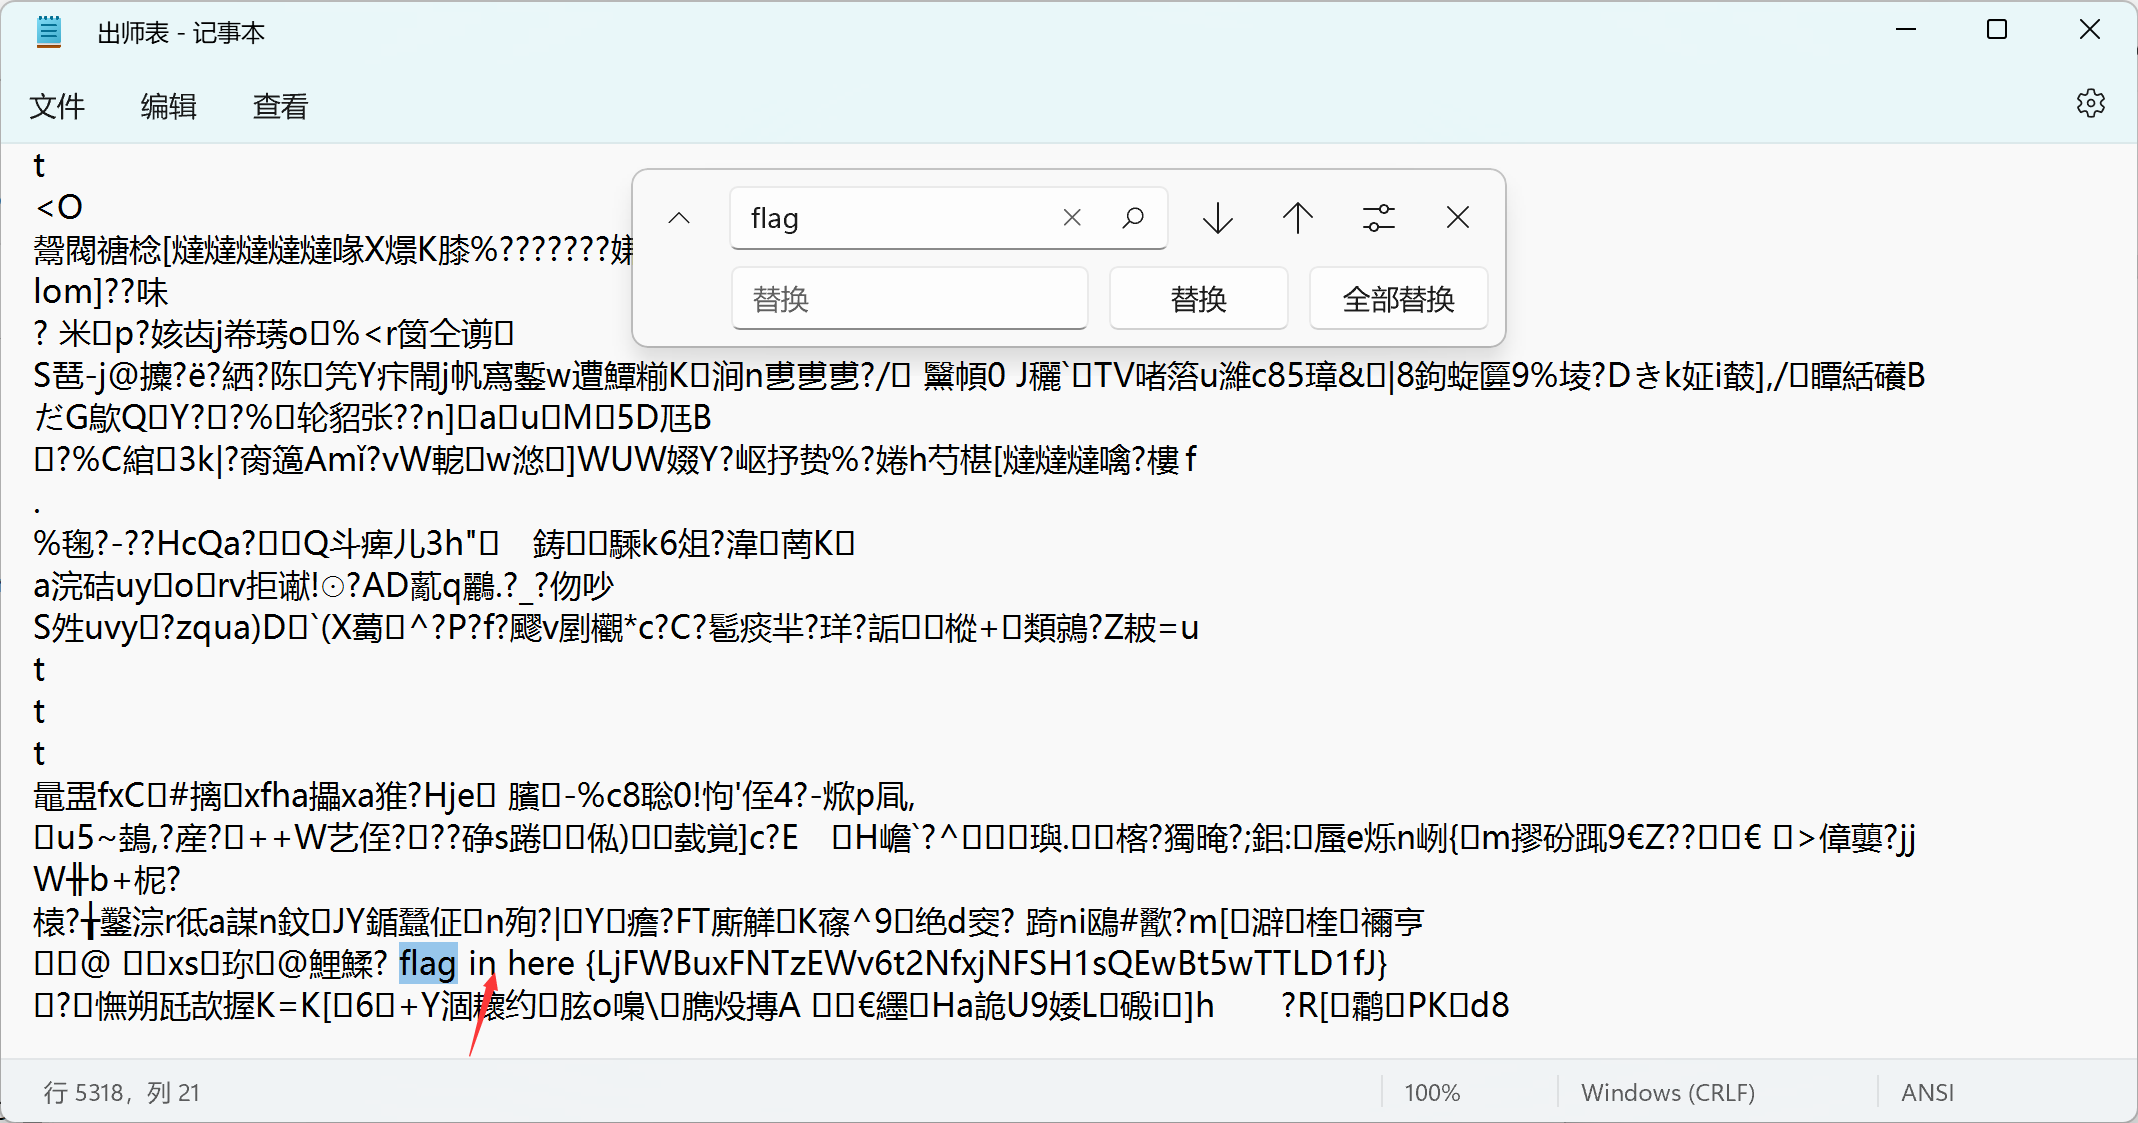2138x1123 pixels.
Task: Open the 文件 menu
Action: (x=57, y=106)
